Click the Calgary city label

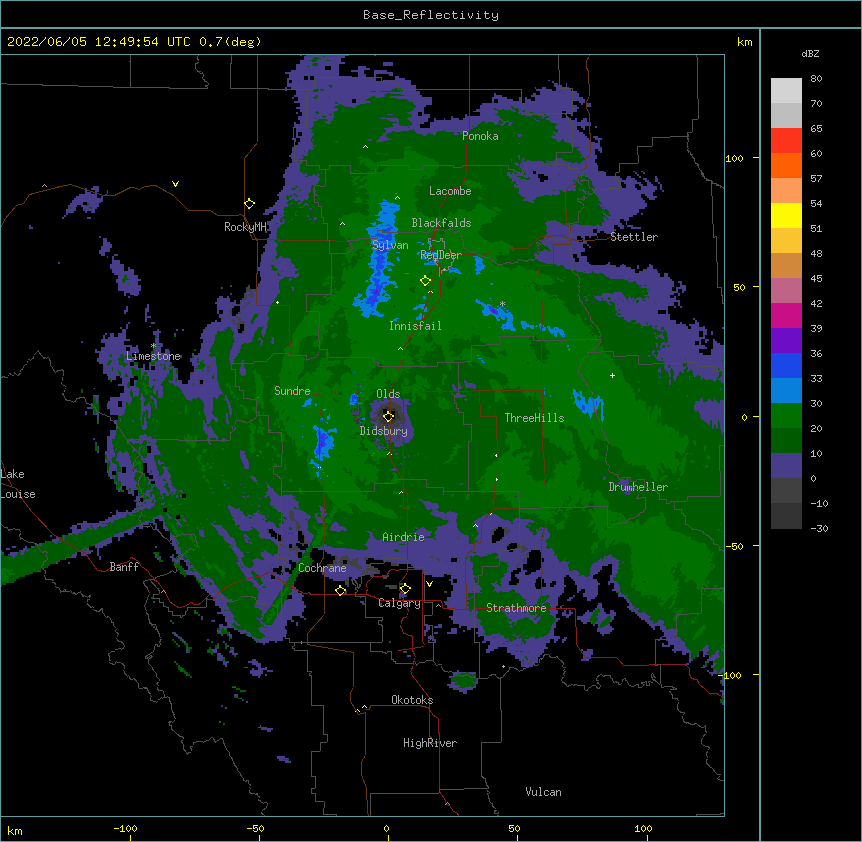point(399,603)
